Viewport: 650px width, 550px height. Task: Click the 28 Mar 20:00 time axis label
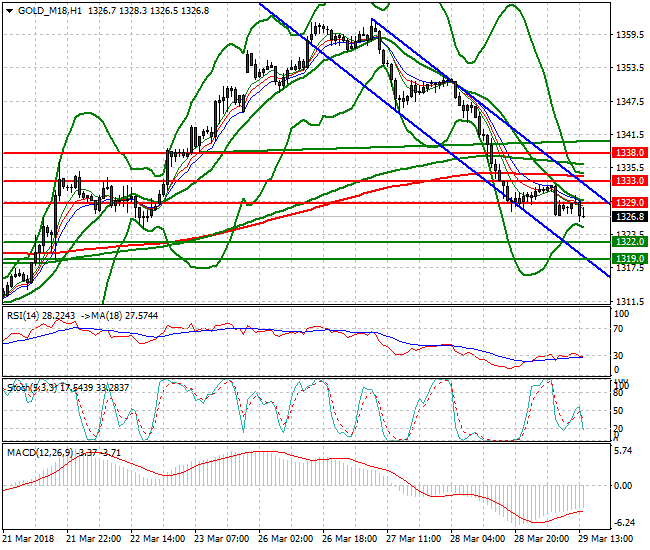point(542,539)
